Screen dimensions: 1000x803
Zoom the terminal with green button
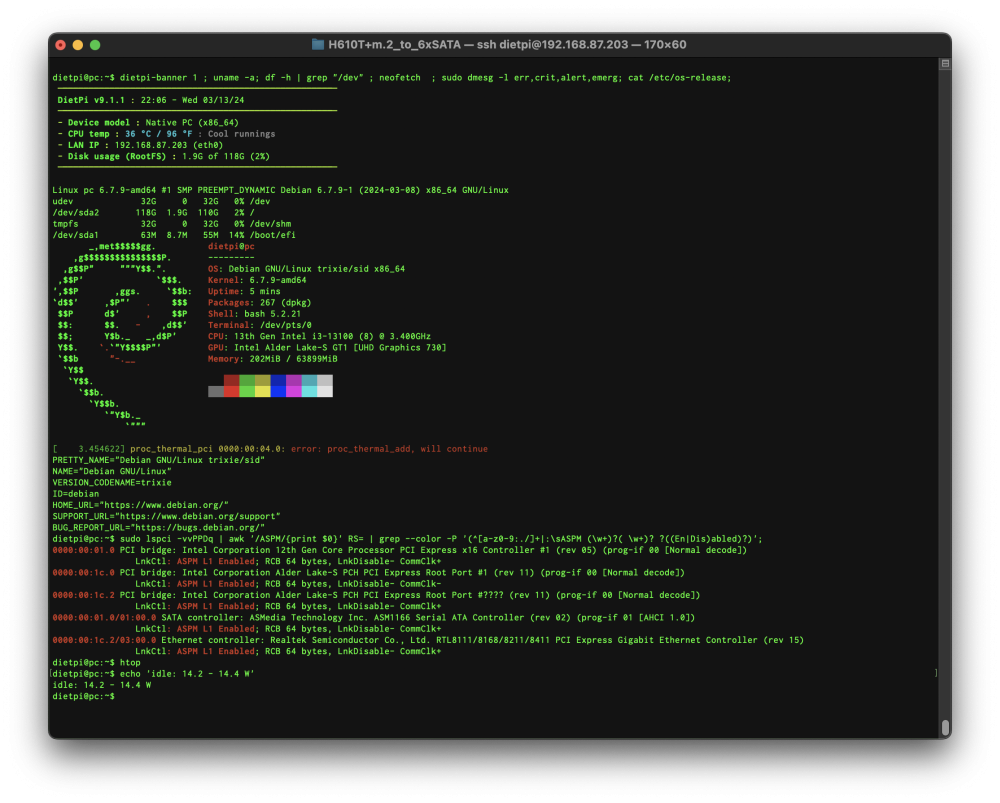[95, 45]
